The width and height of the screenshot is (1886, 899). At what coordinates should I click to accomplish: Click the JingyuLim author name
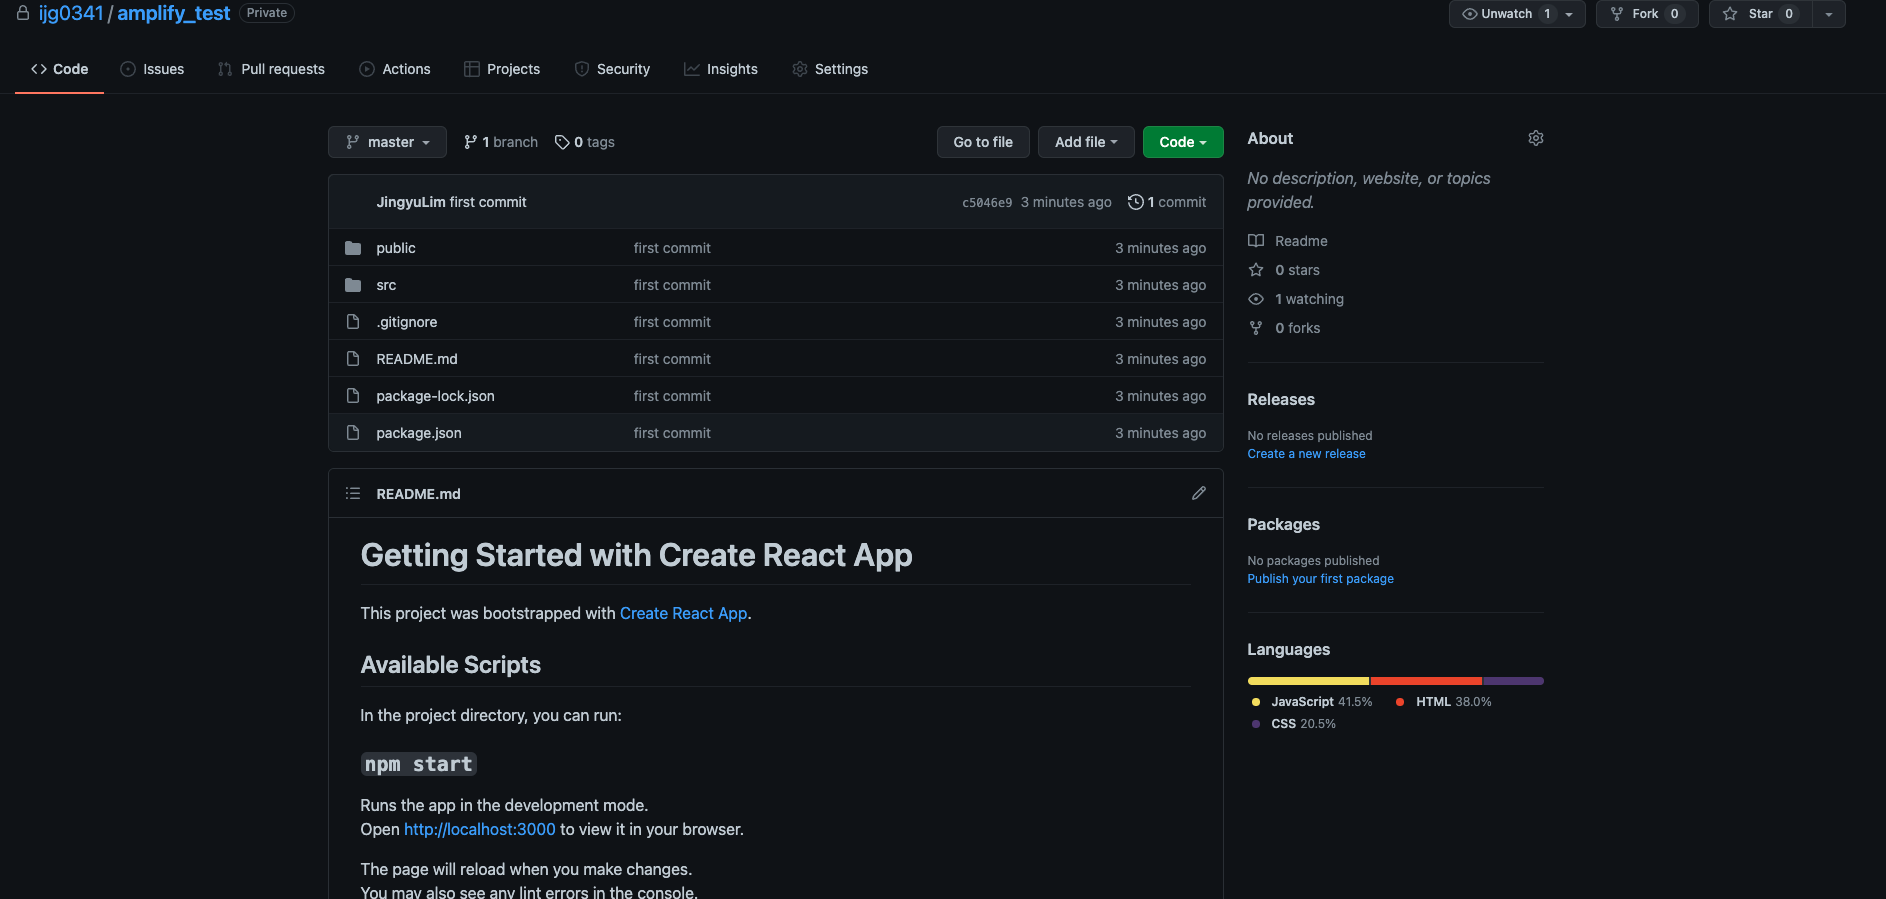(411, 202)
